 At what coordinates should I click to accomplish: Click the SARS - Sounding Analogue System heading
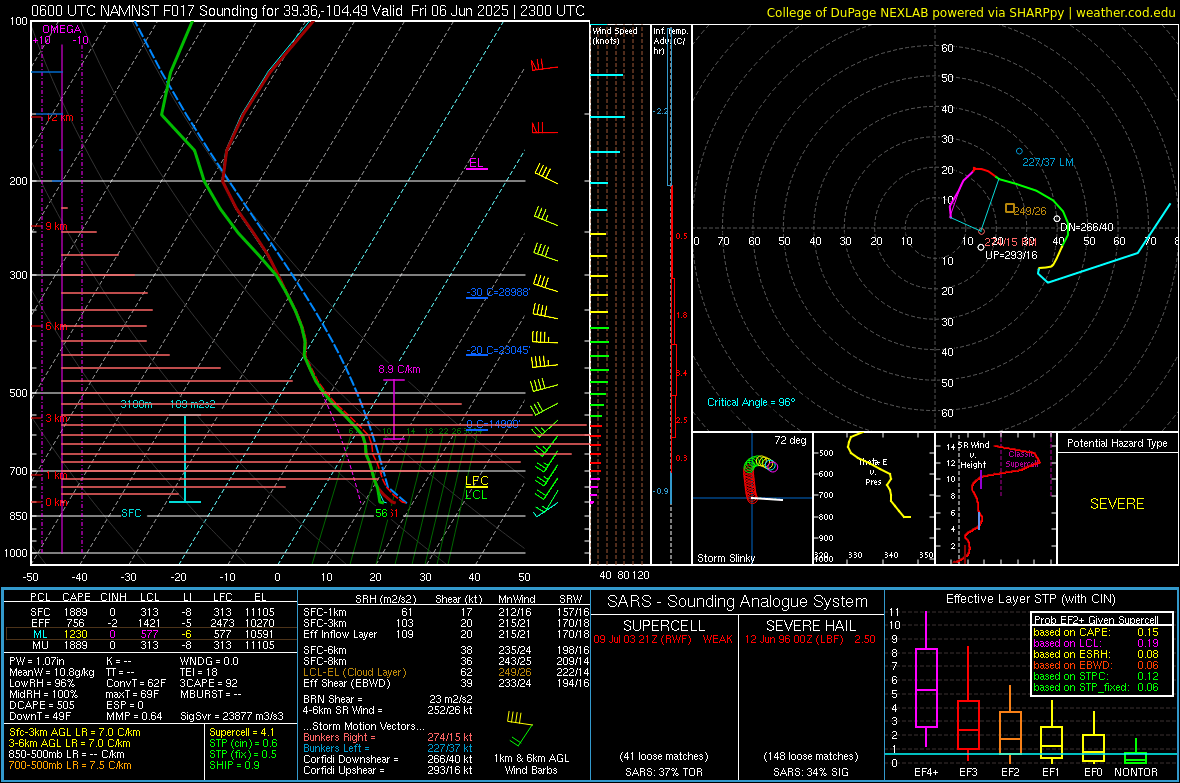tap(738, 601)
